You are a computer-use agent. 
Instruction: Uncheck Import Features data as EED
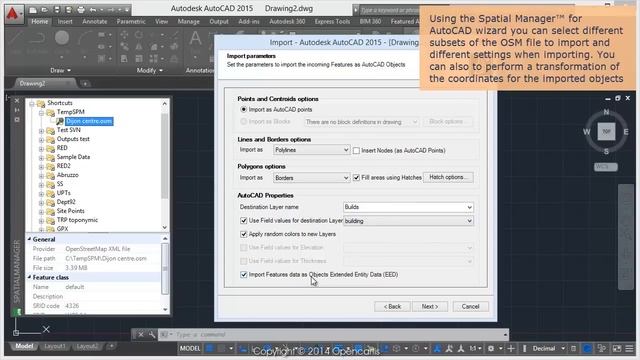click(x=244, y=274)
